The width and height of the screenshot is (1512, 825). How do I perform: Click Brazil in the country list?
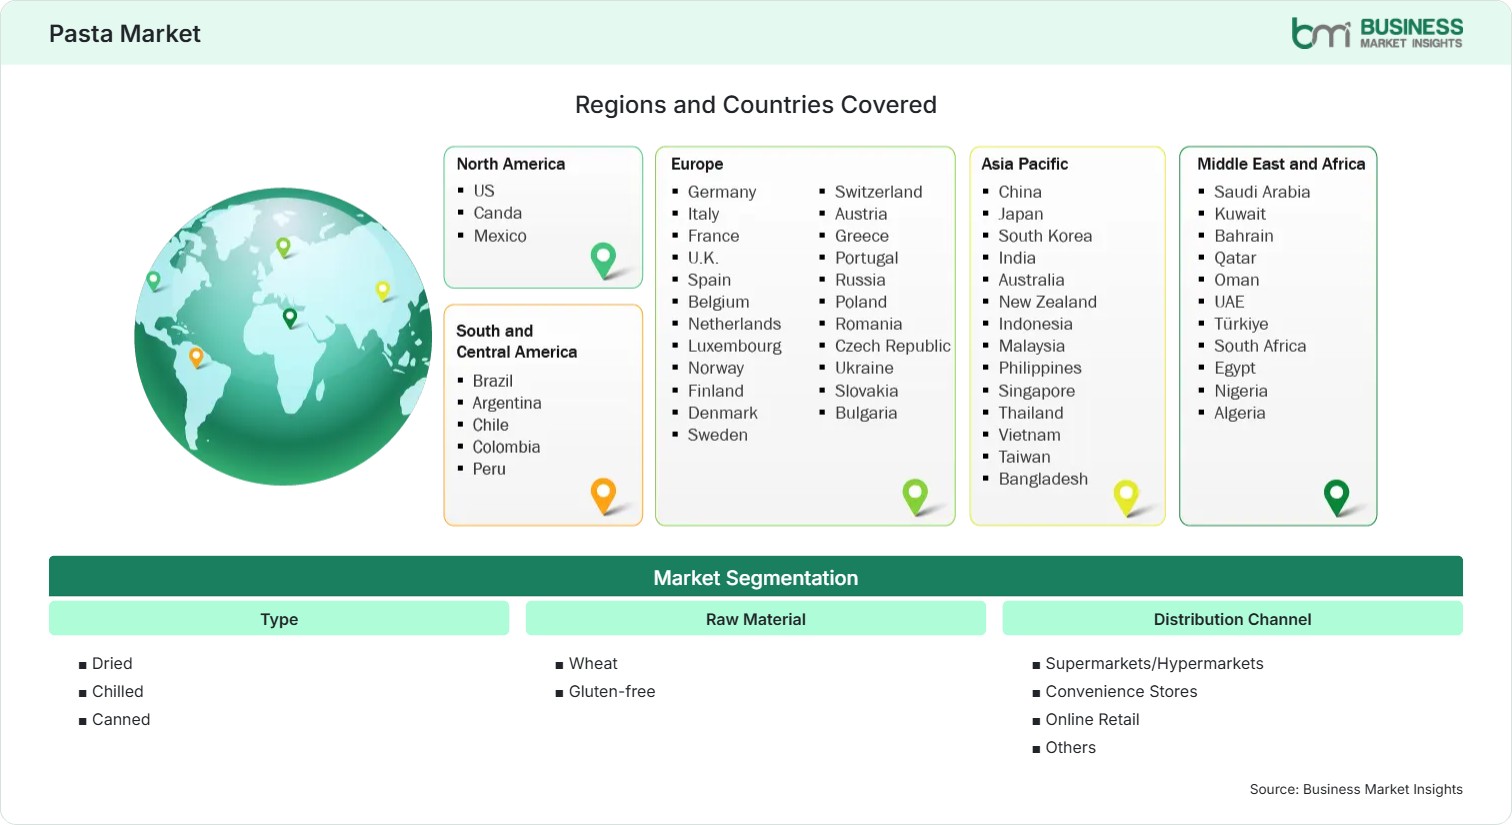(x=493, y=381)
